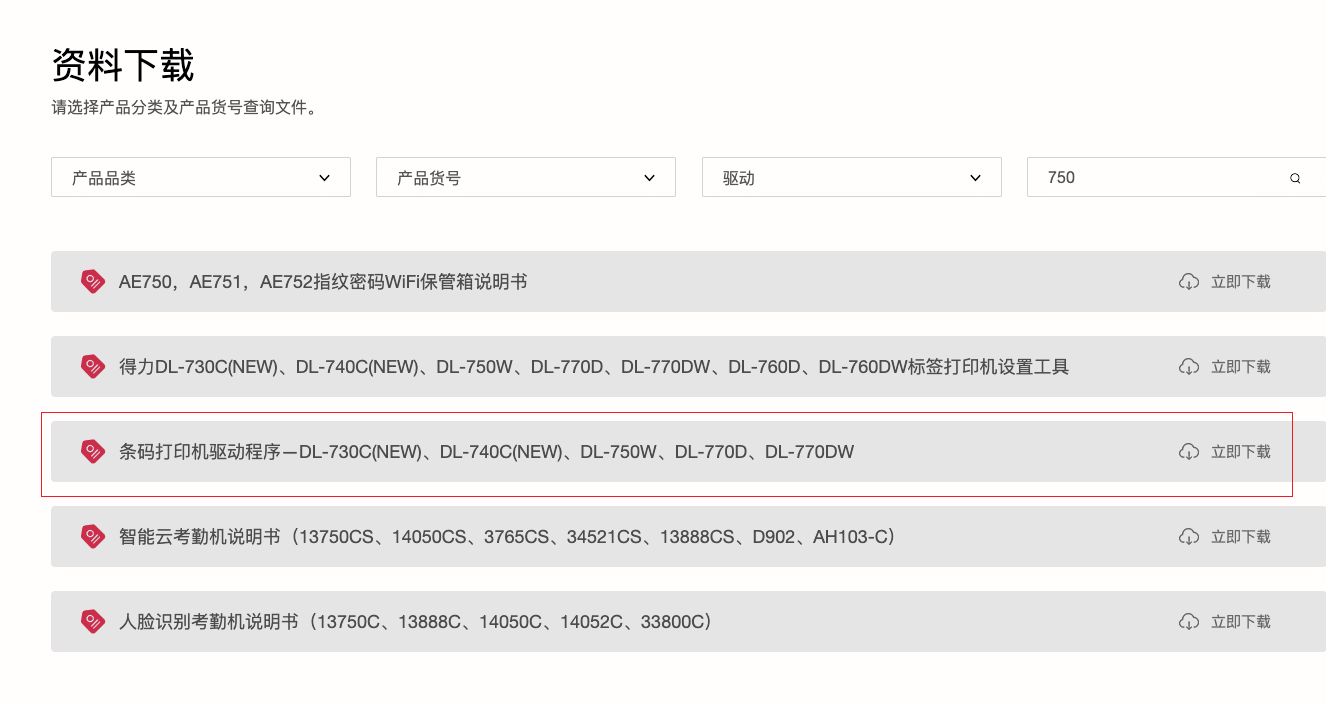The height and width of the screenshot is (704, 1326).
Task: Click red tag icon on 智能云考勤机说明书 row
Action: (93, 537)
